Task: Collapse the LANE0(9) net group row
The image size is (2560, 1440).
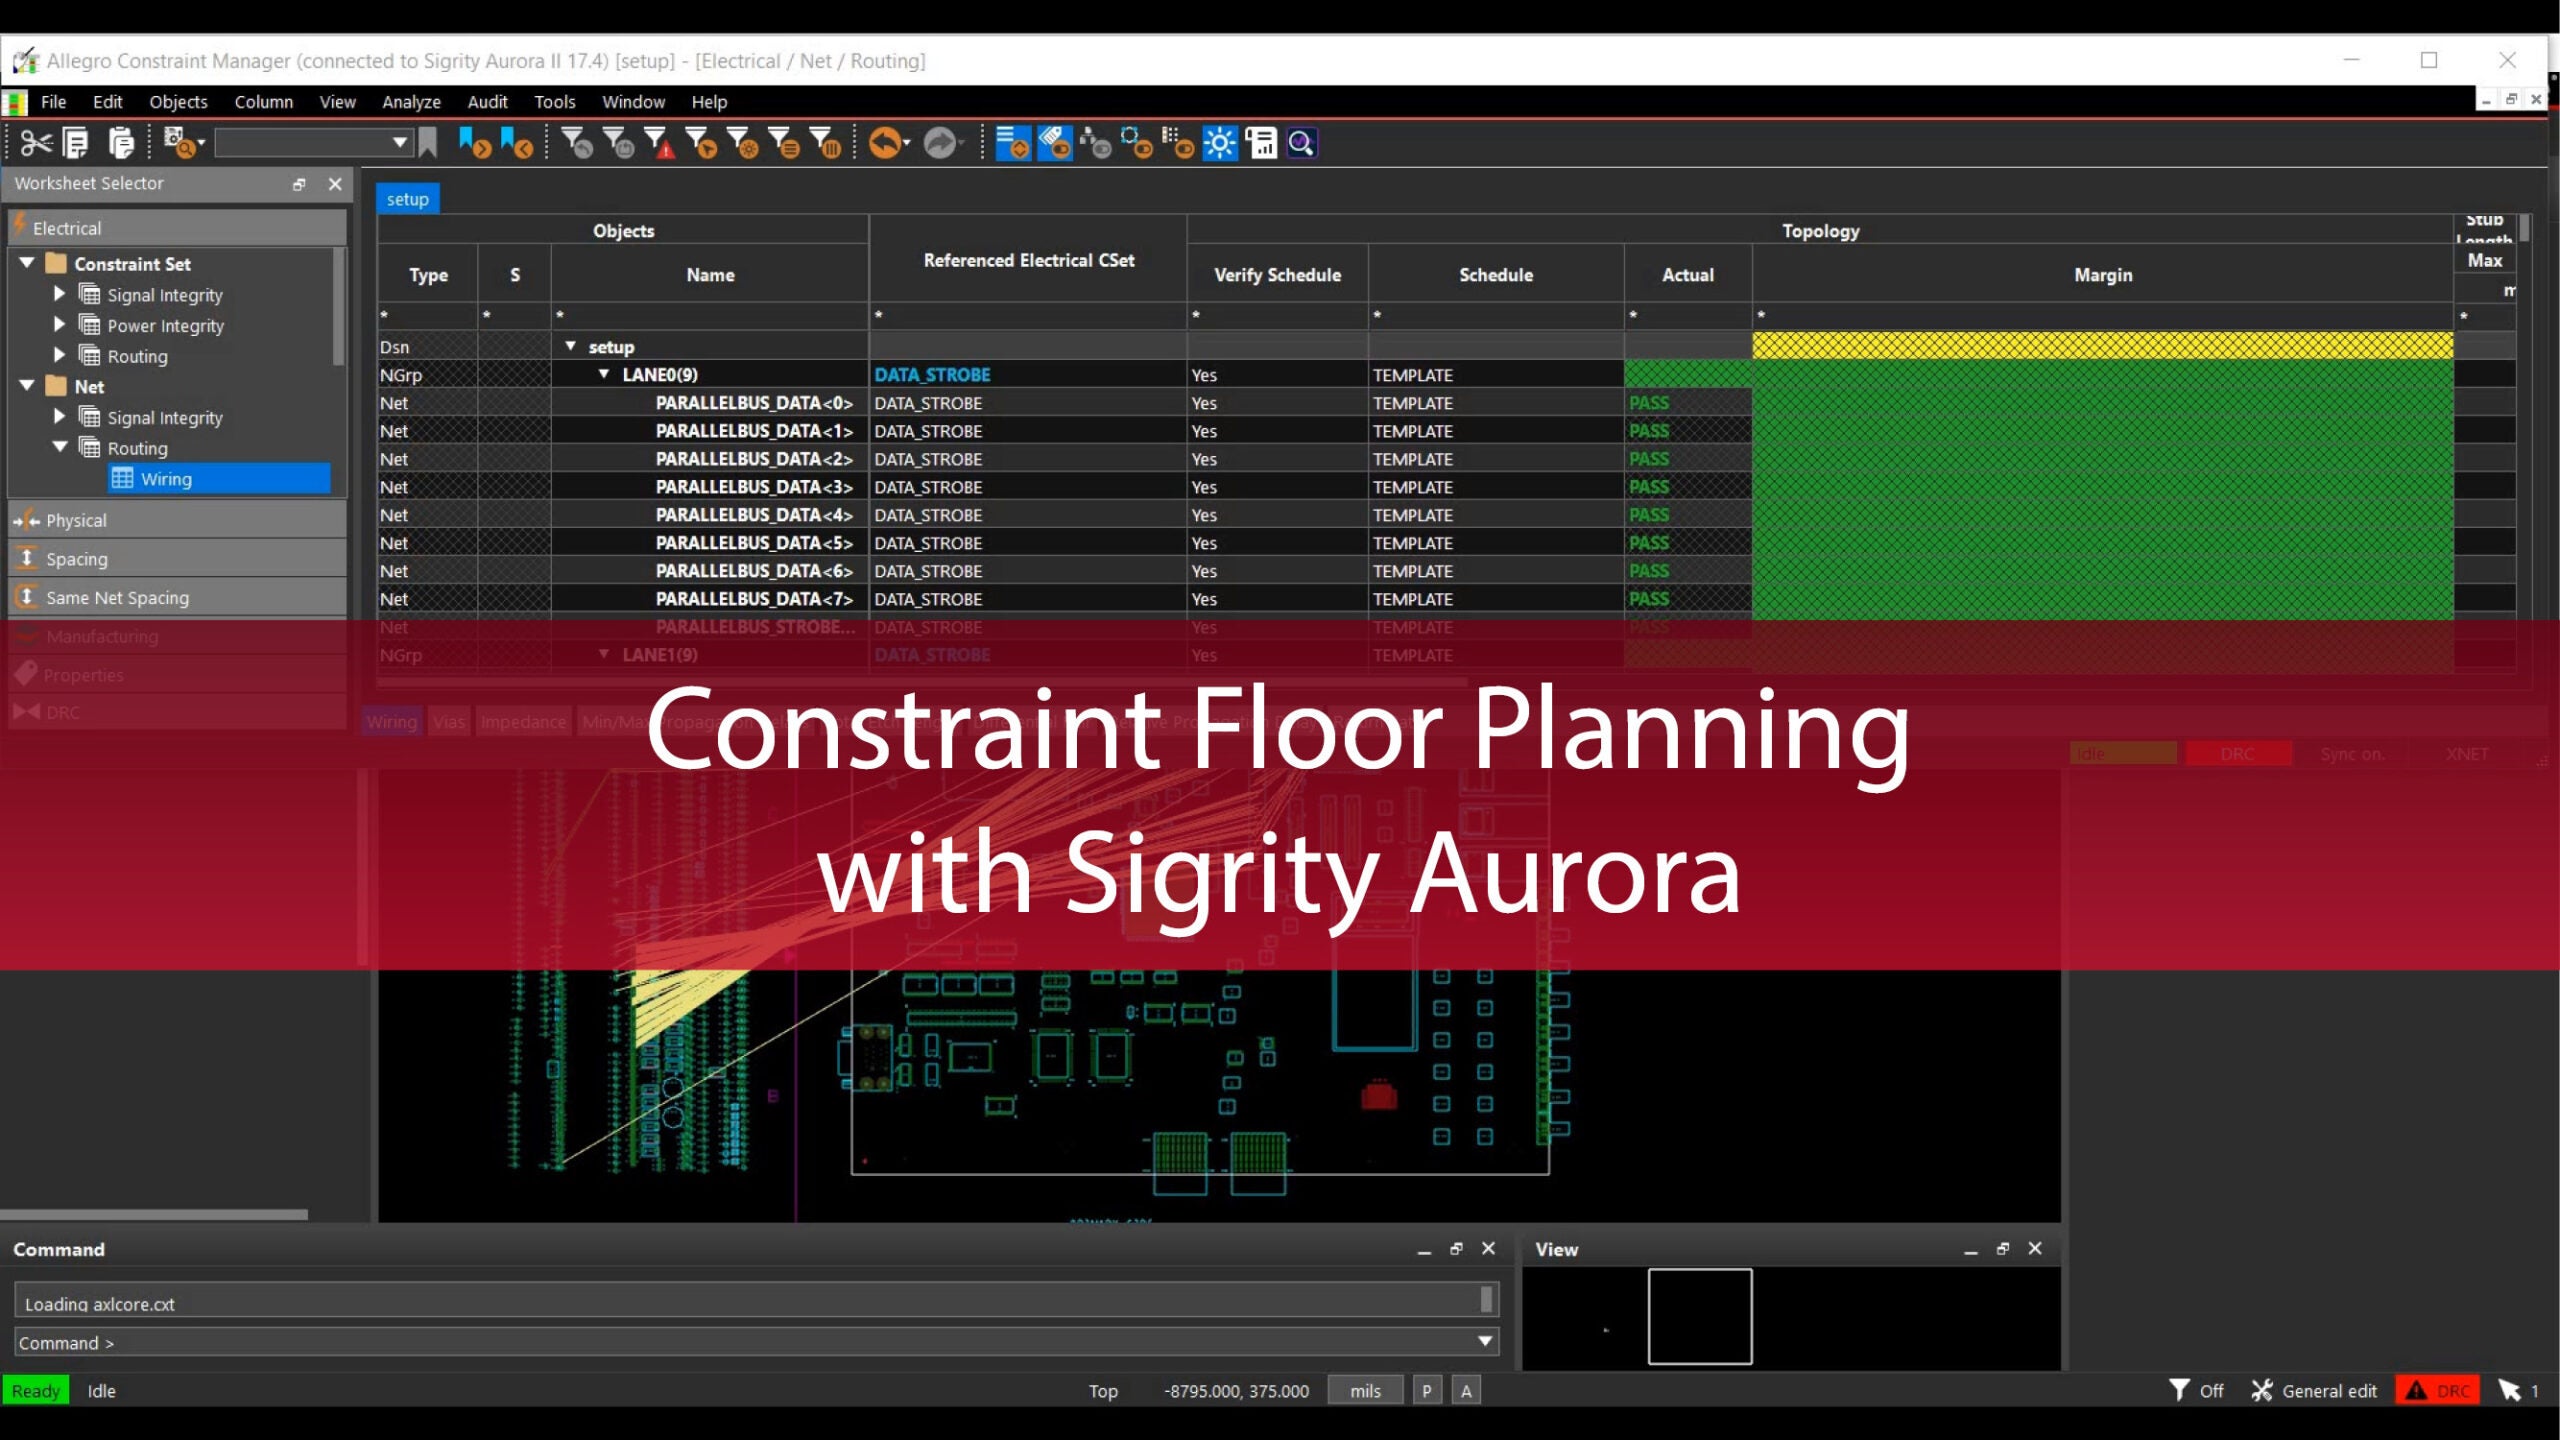Action: coord(604,374)
